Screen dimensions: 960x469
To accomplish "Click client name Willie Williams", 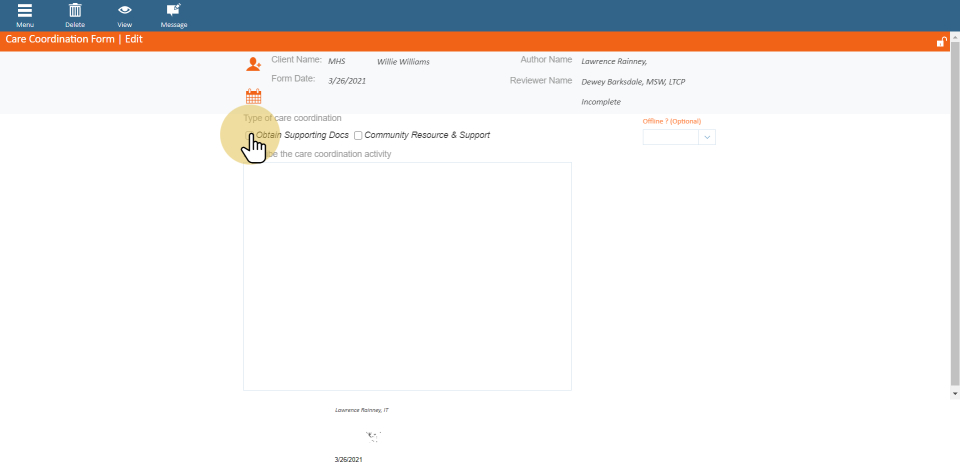I will pyautogui.click(x=403, y=62).
